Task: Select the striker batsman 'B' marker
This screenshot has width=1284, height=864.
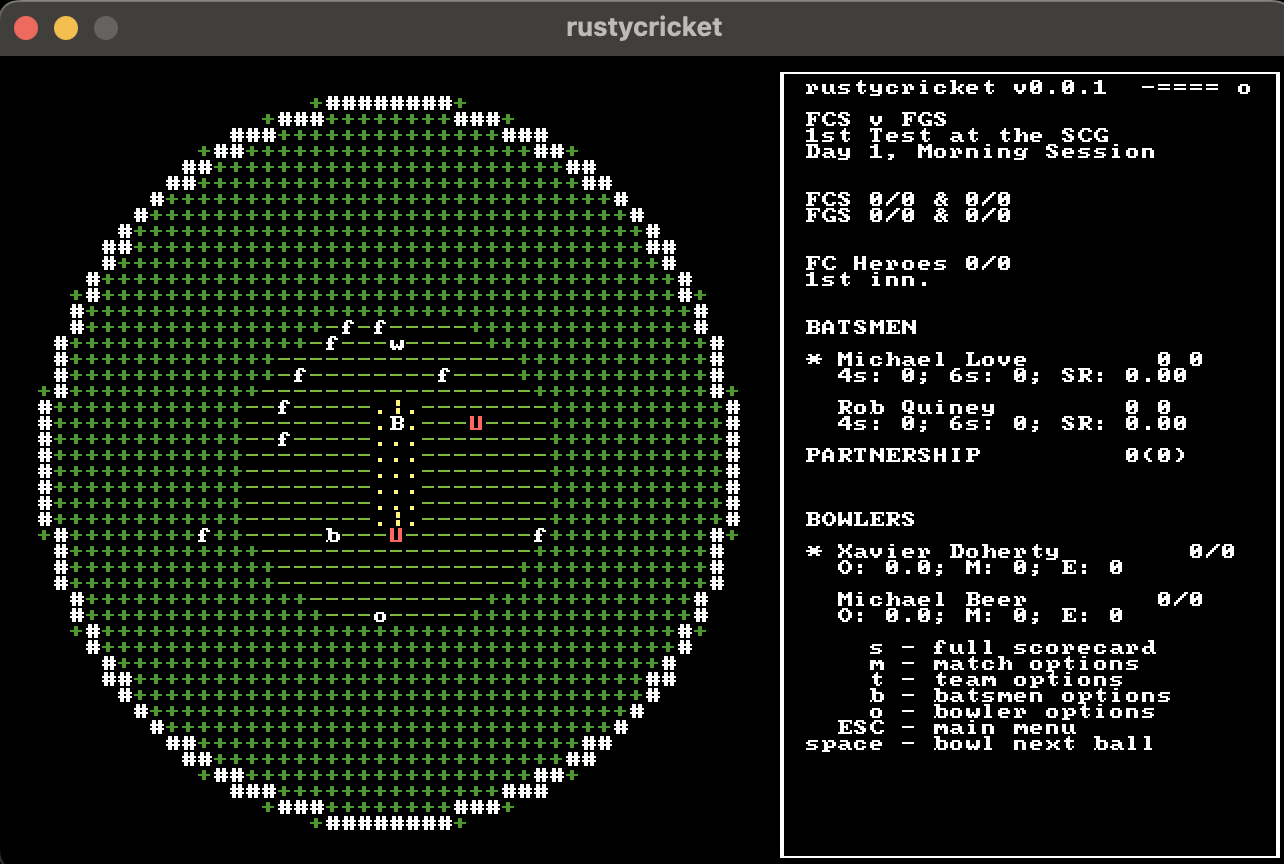Action: tap(397, 424)
